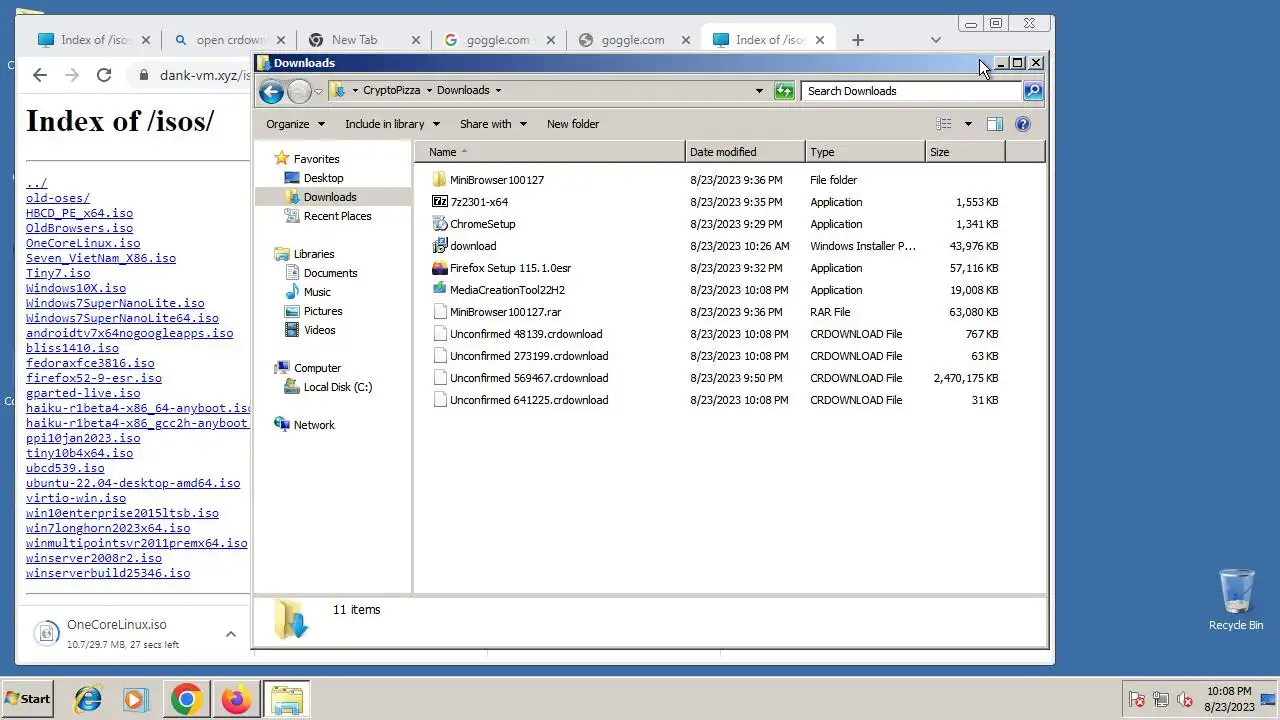
Task: Click CryptoPizza in the address breadcrumb
Action: (x=391, y=90)
